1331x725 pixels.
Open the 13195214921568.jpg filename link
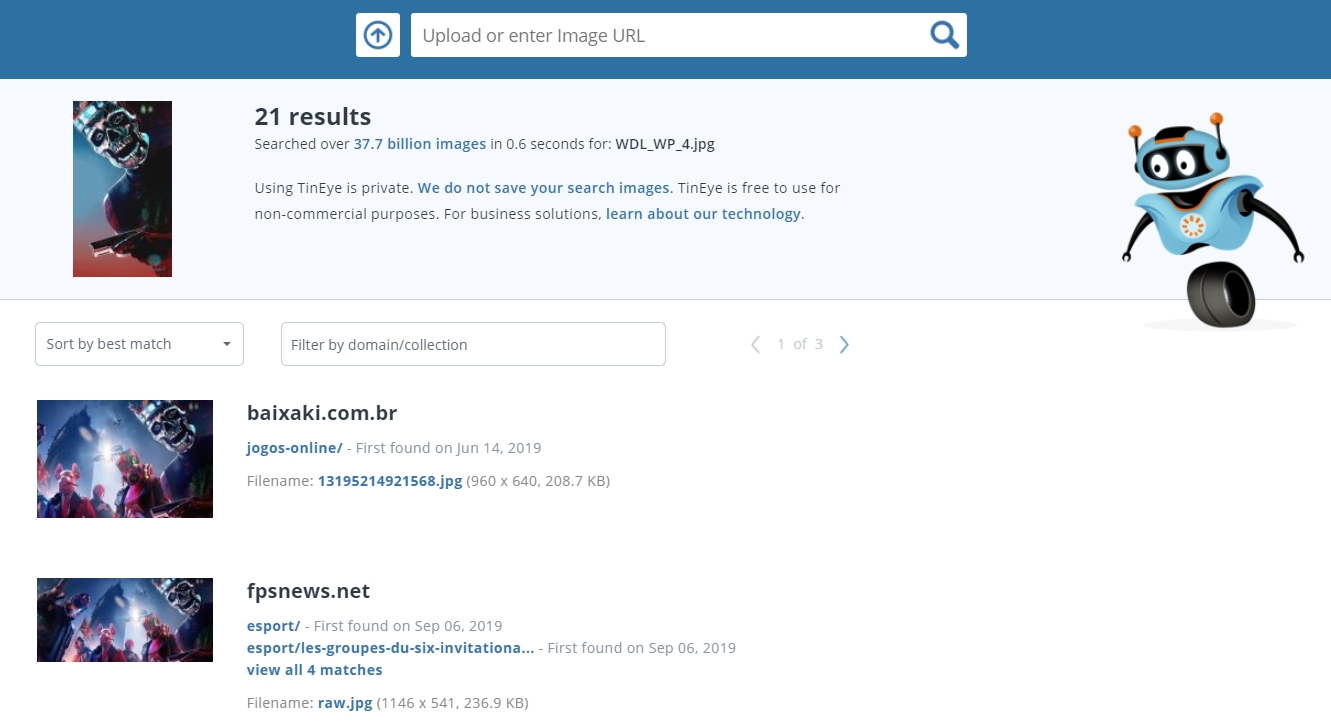tap(390, 481)
